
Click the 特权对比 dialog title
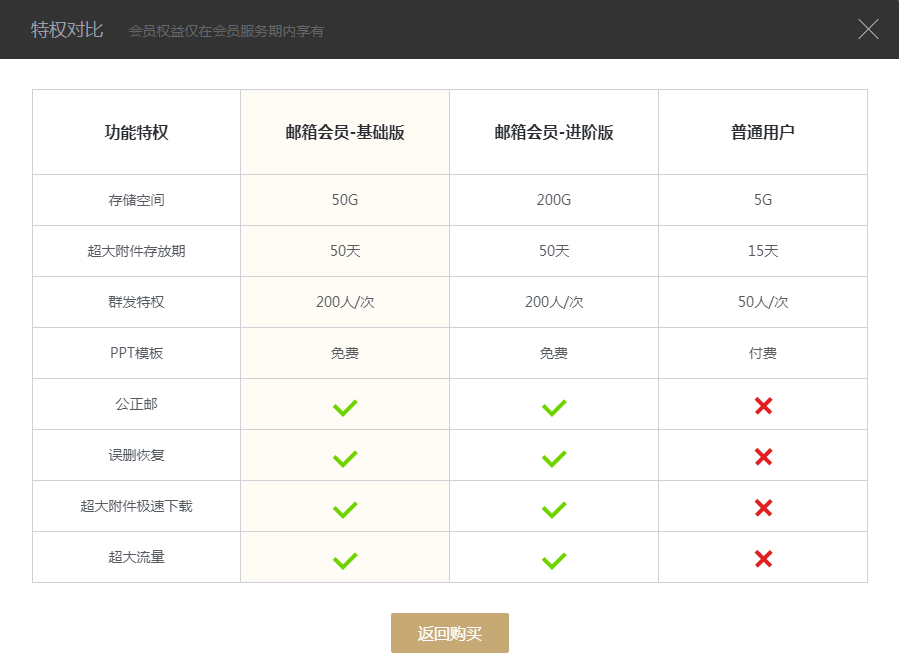67,29
